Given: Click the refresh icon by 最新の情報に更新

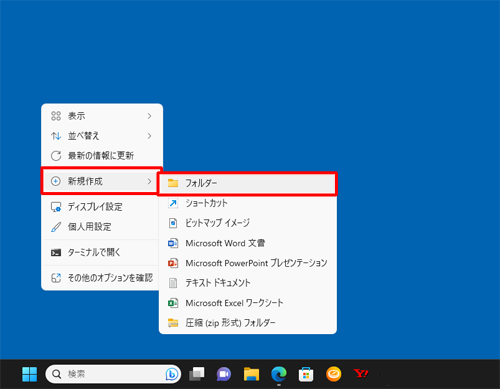Looking at the screenshot, I should click(56, 156).
